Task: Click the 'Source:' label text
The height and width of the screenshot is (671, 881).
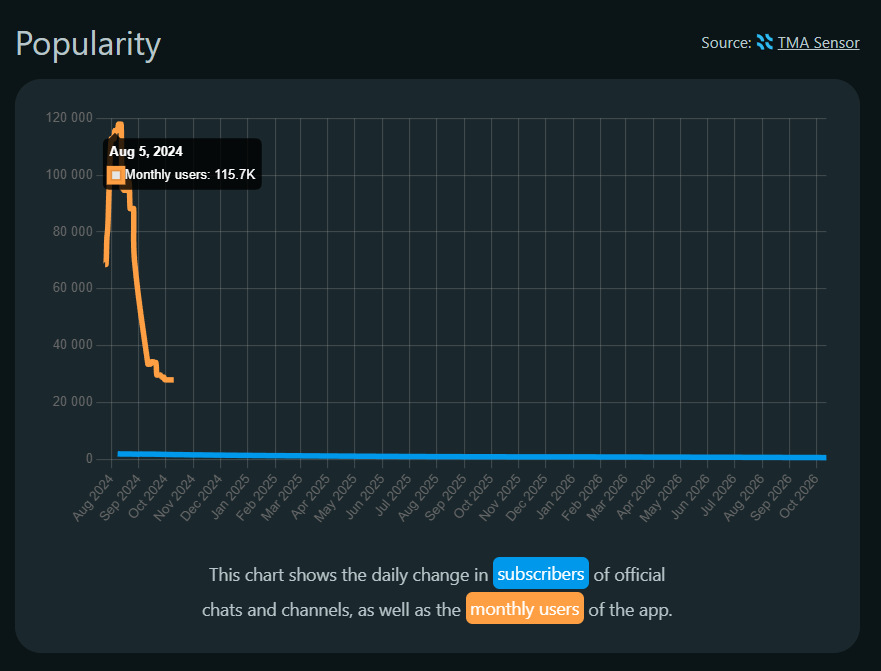Action: click(x=726, y=43)
